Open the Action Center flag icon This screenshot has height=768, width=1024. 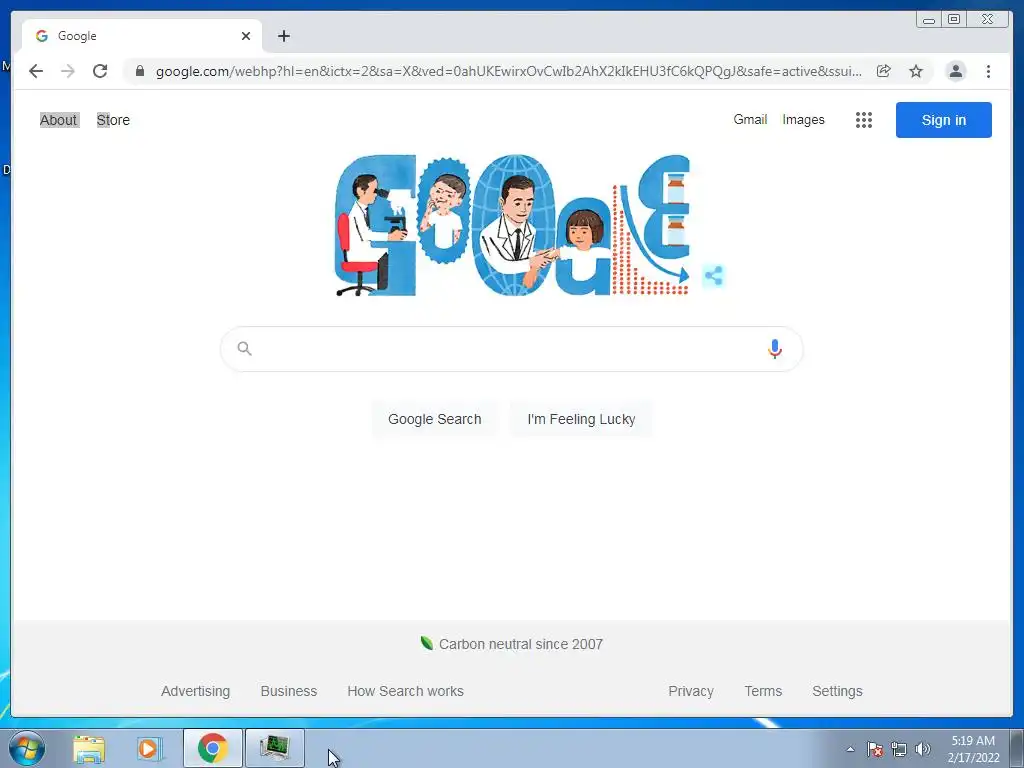coord(875,749)
